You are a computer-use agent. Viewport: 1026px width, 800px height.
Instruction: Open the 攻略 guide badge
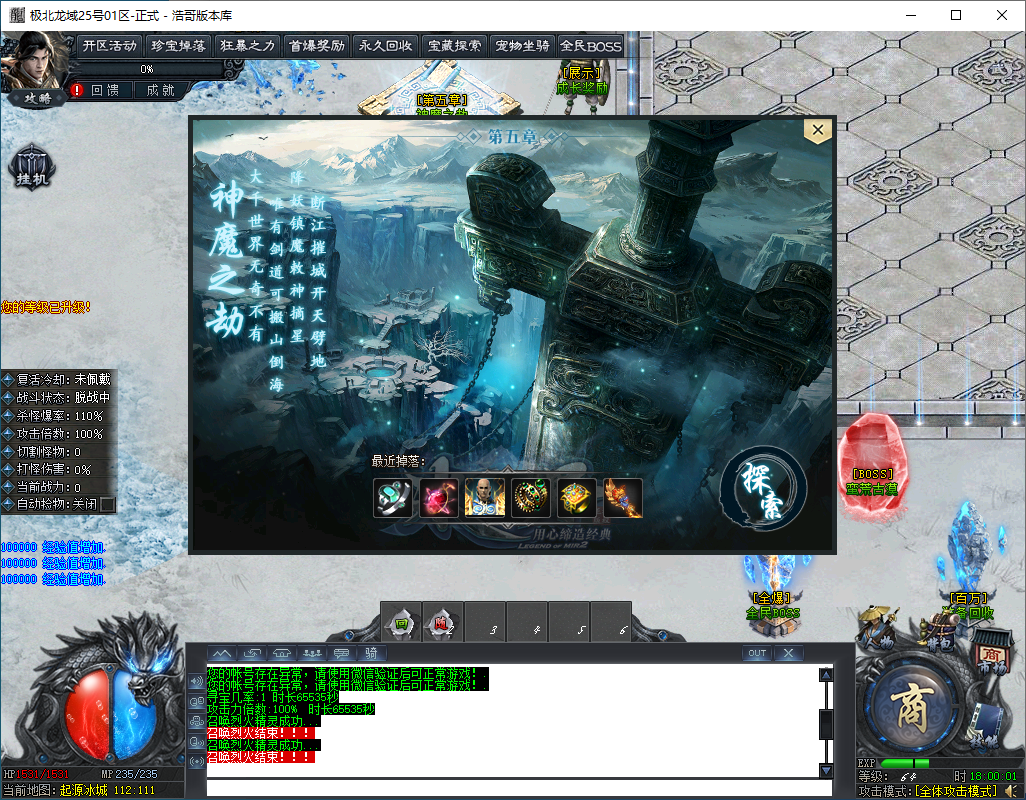pos(37,98)
